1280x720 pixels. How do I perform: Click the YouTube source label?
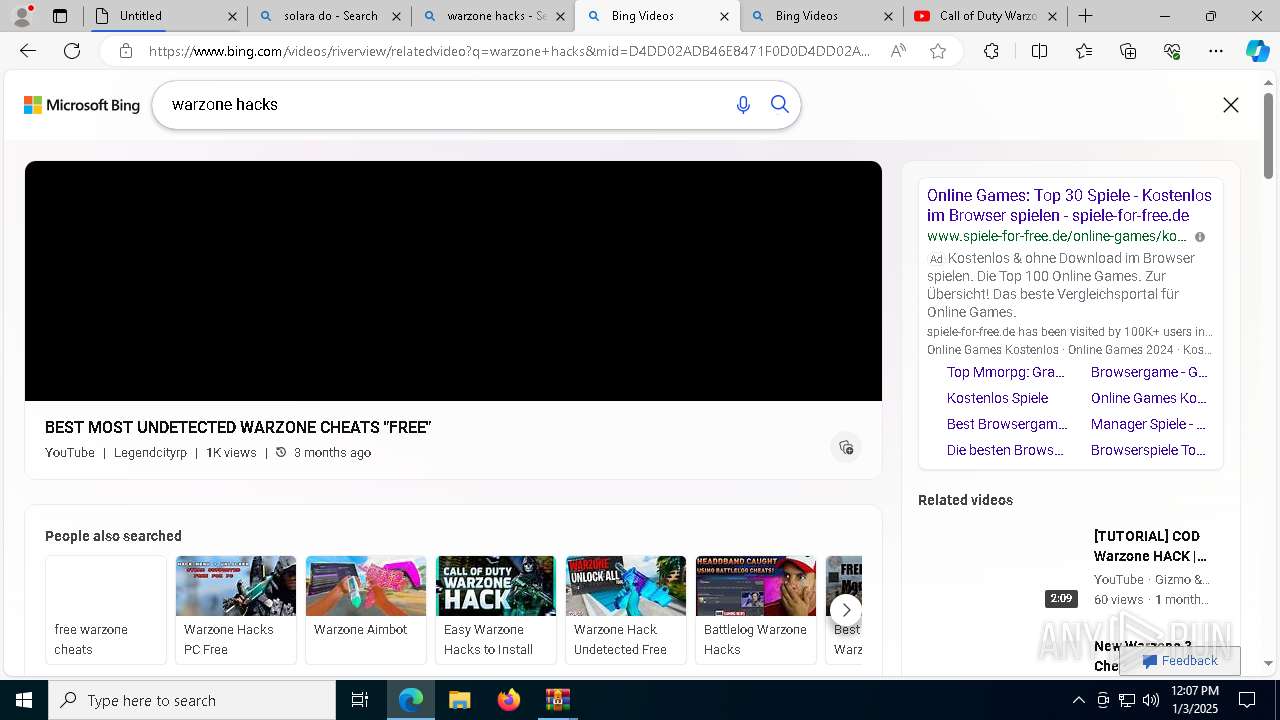[x=70, y=453]
